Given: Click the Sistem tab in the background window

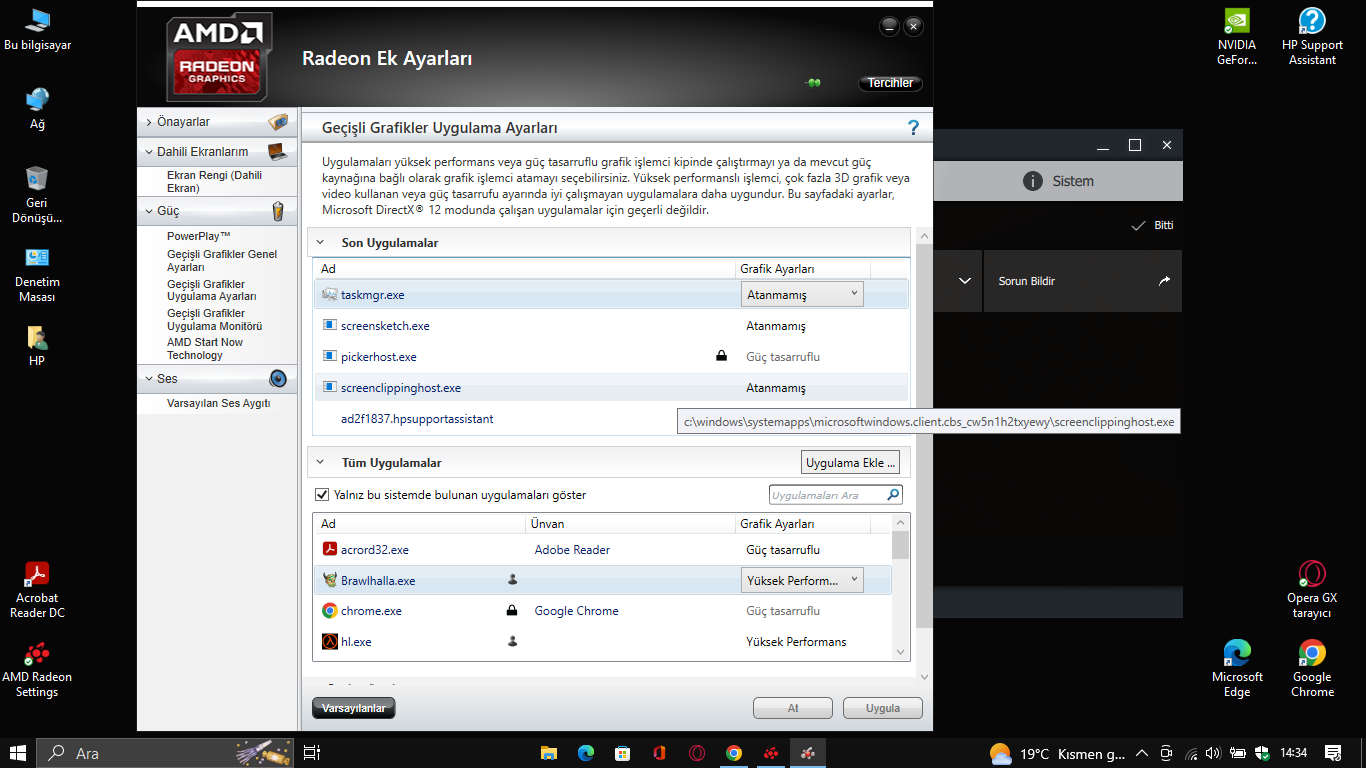Looking at the screenshot, I should click(x=1058, y=181).
